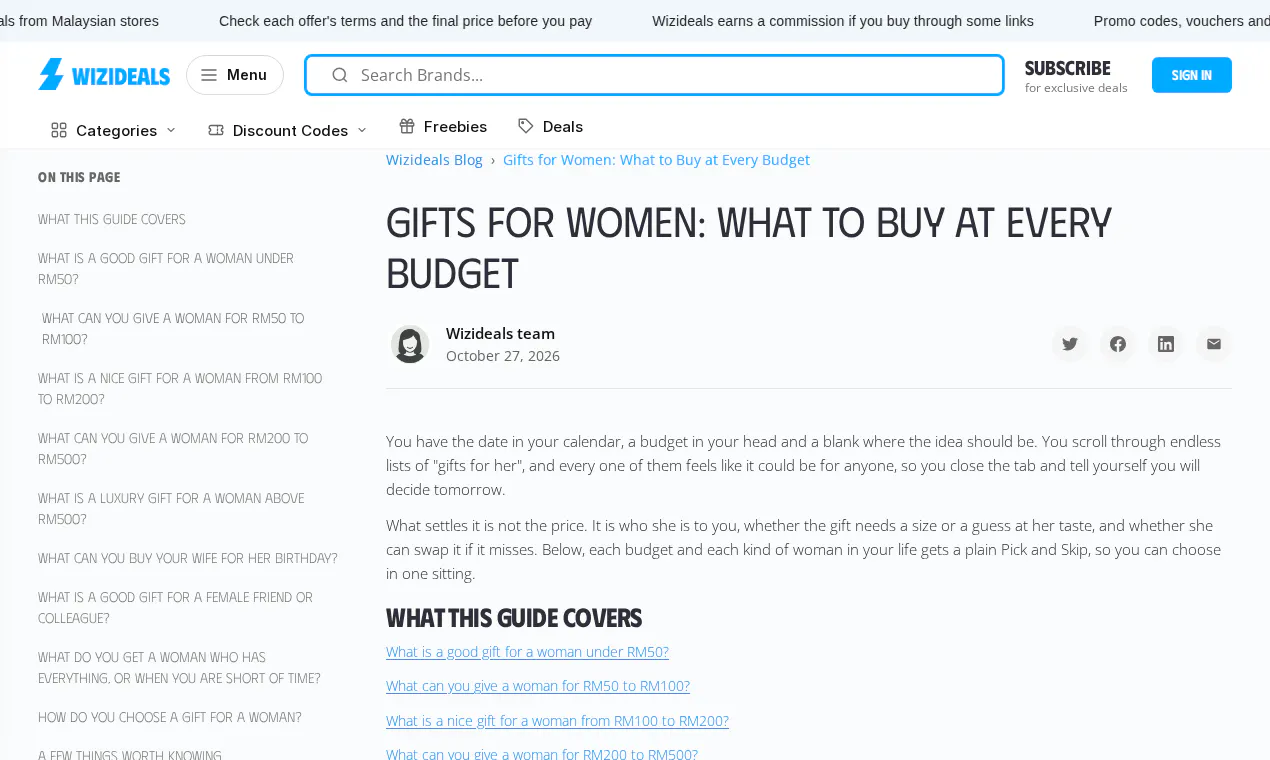Click the Sign In button
This screenshot has width=1270, height=760.
coord(1192,75)
